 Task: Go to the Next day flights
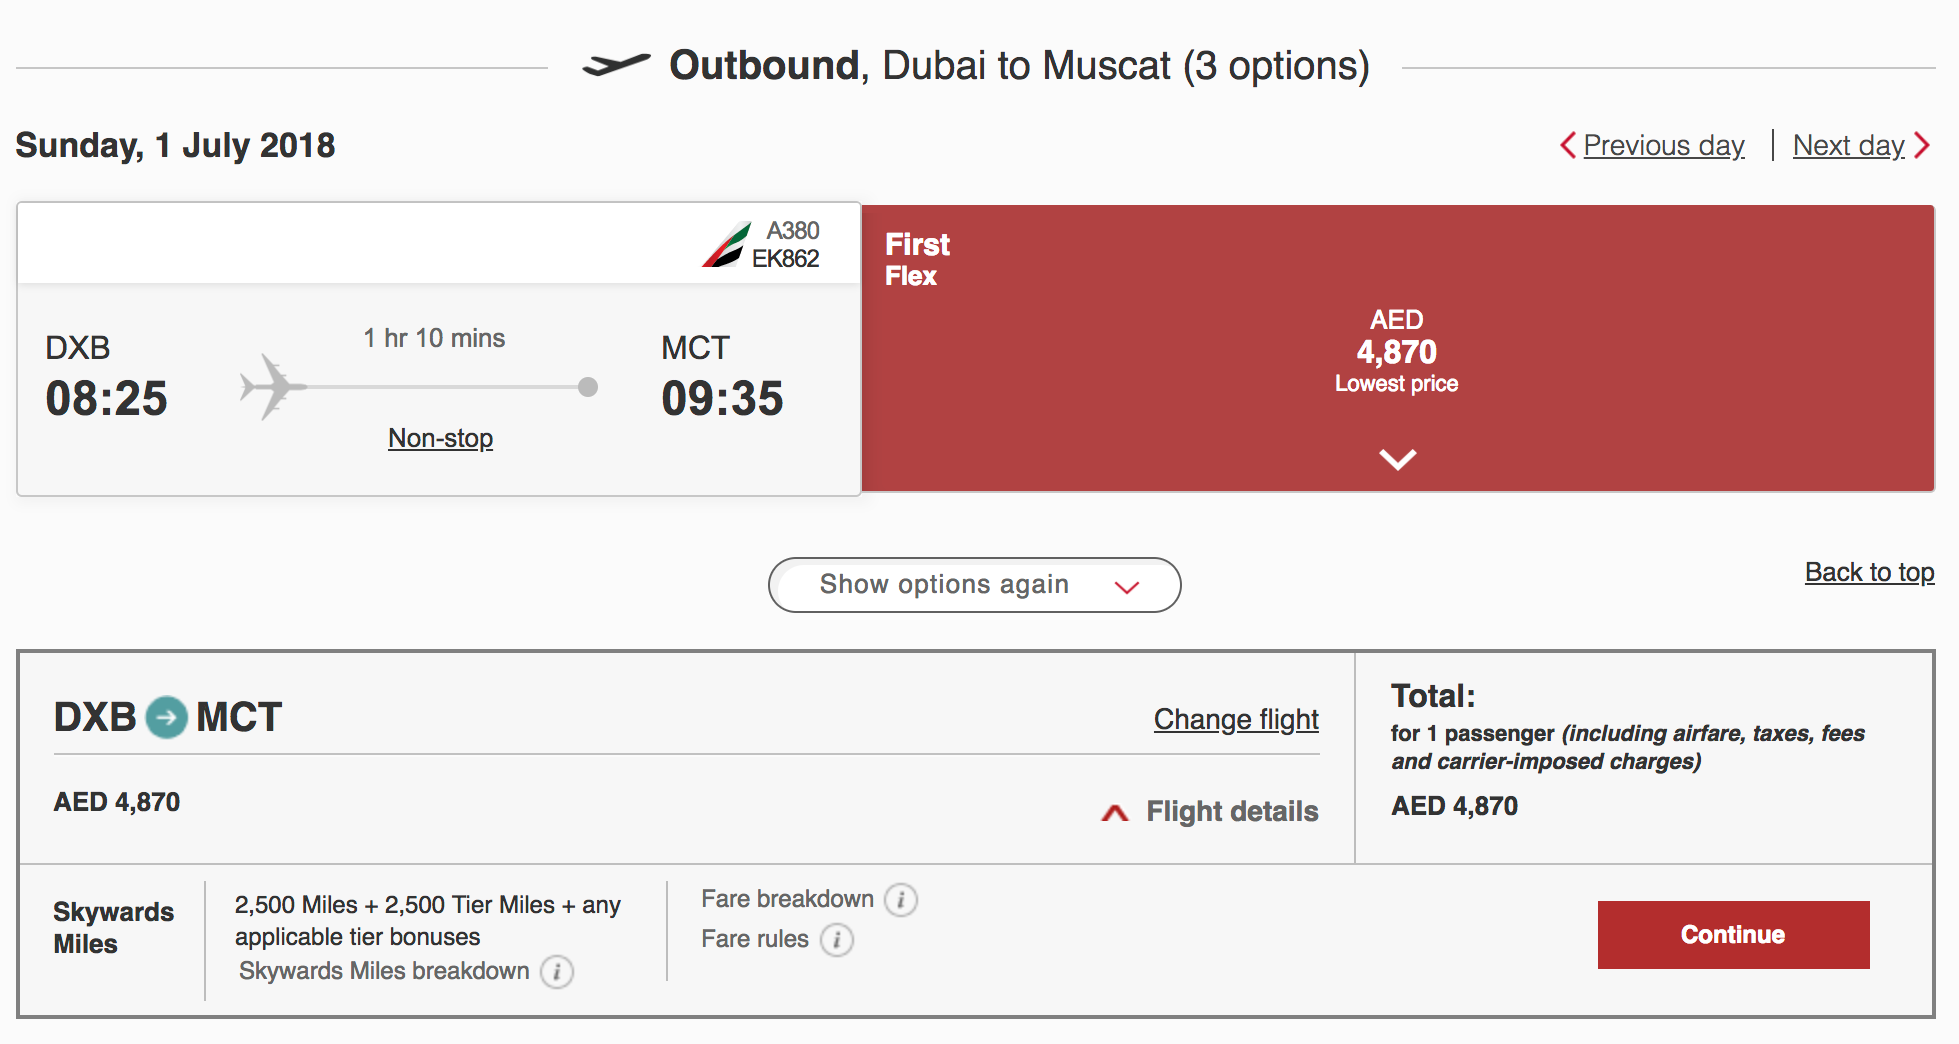[x=1848, y=146]
